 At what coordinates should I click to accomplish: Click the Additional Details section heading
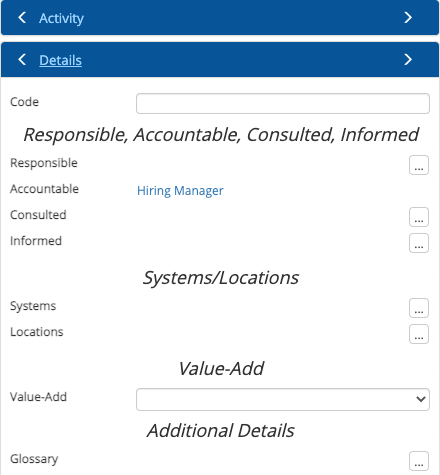point(221,430)
